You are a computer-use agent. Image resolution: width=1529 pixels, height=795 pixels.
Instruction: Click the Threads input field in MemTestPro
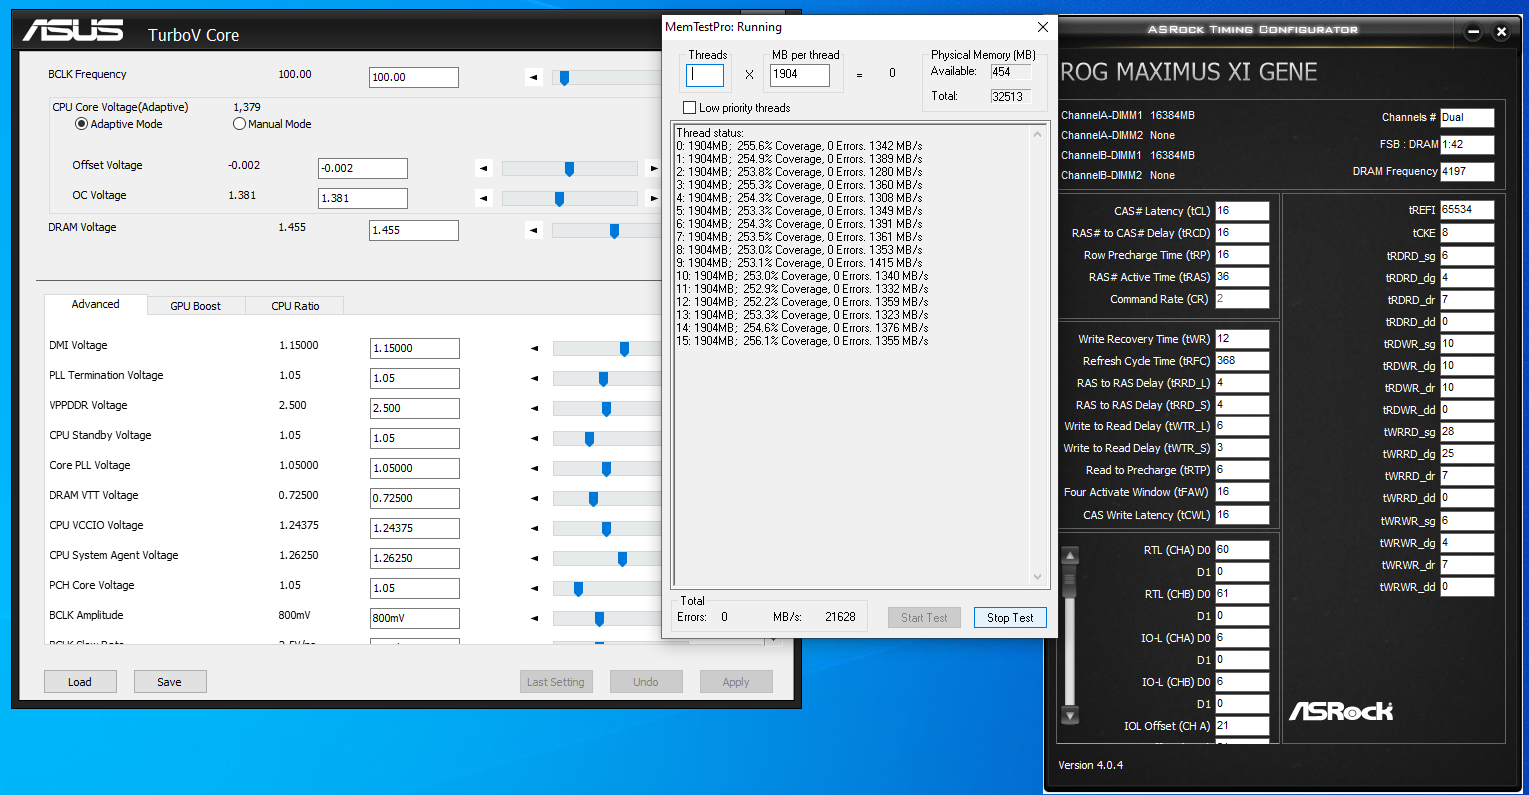tap(705, 74)
